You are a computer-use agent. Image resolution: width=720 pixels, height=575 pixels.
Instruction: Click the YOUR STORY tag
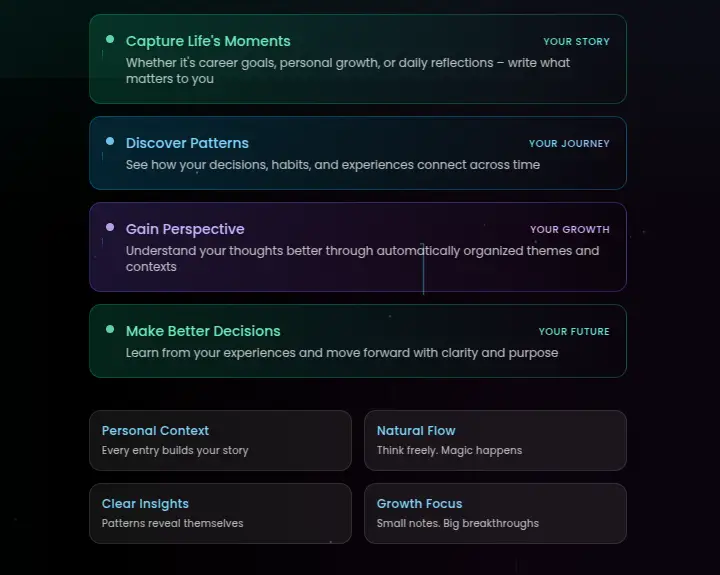tap(576, 42)
